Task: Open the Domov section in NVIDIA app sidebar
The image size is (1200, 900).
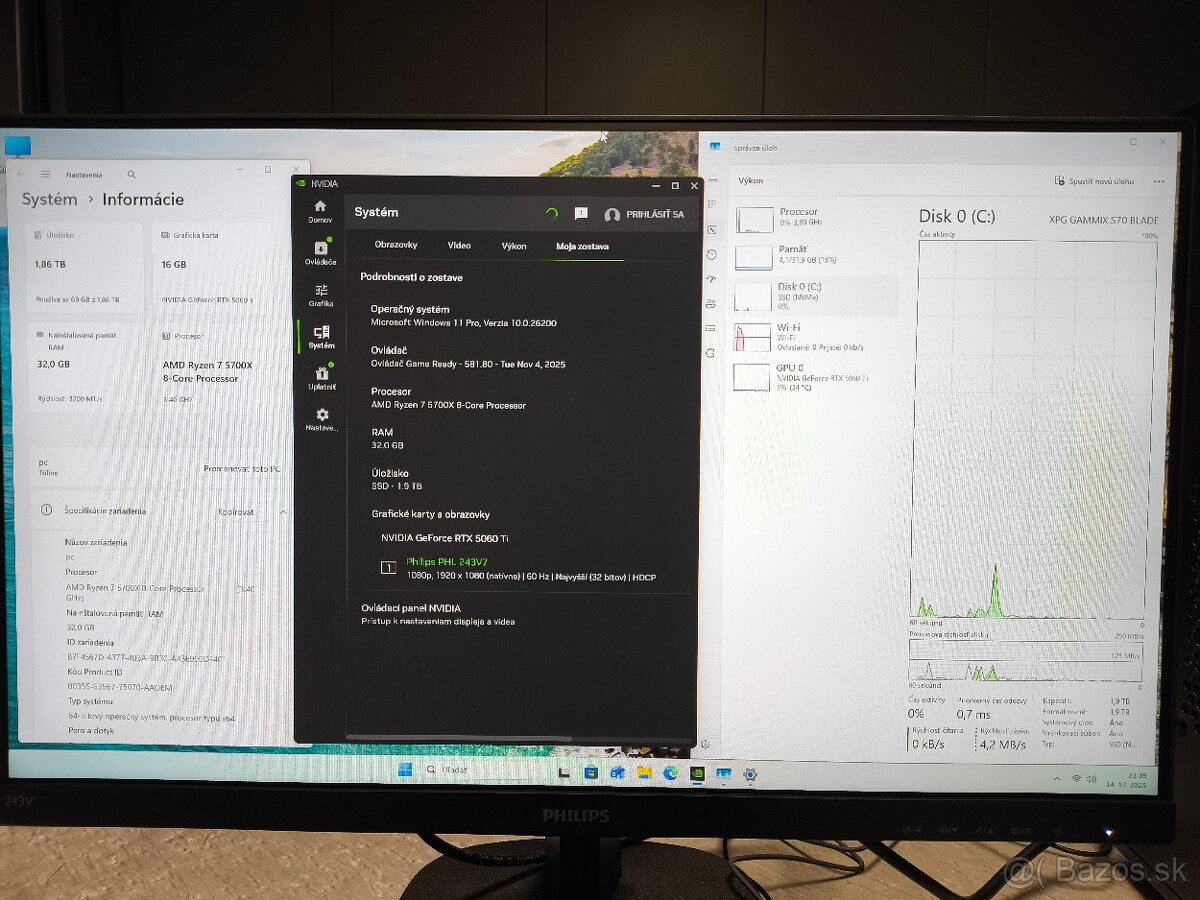Action: [319, 207]
